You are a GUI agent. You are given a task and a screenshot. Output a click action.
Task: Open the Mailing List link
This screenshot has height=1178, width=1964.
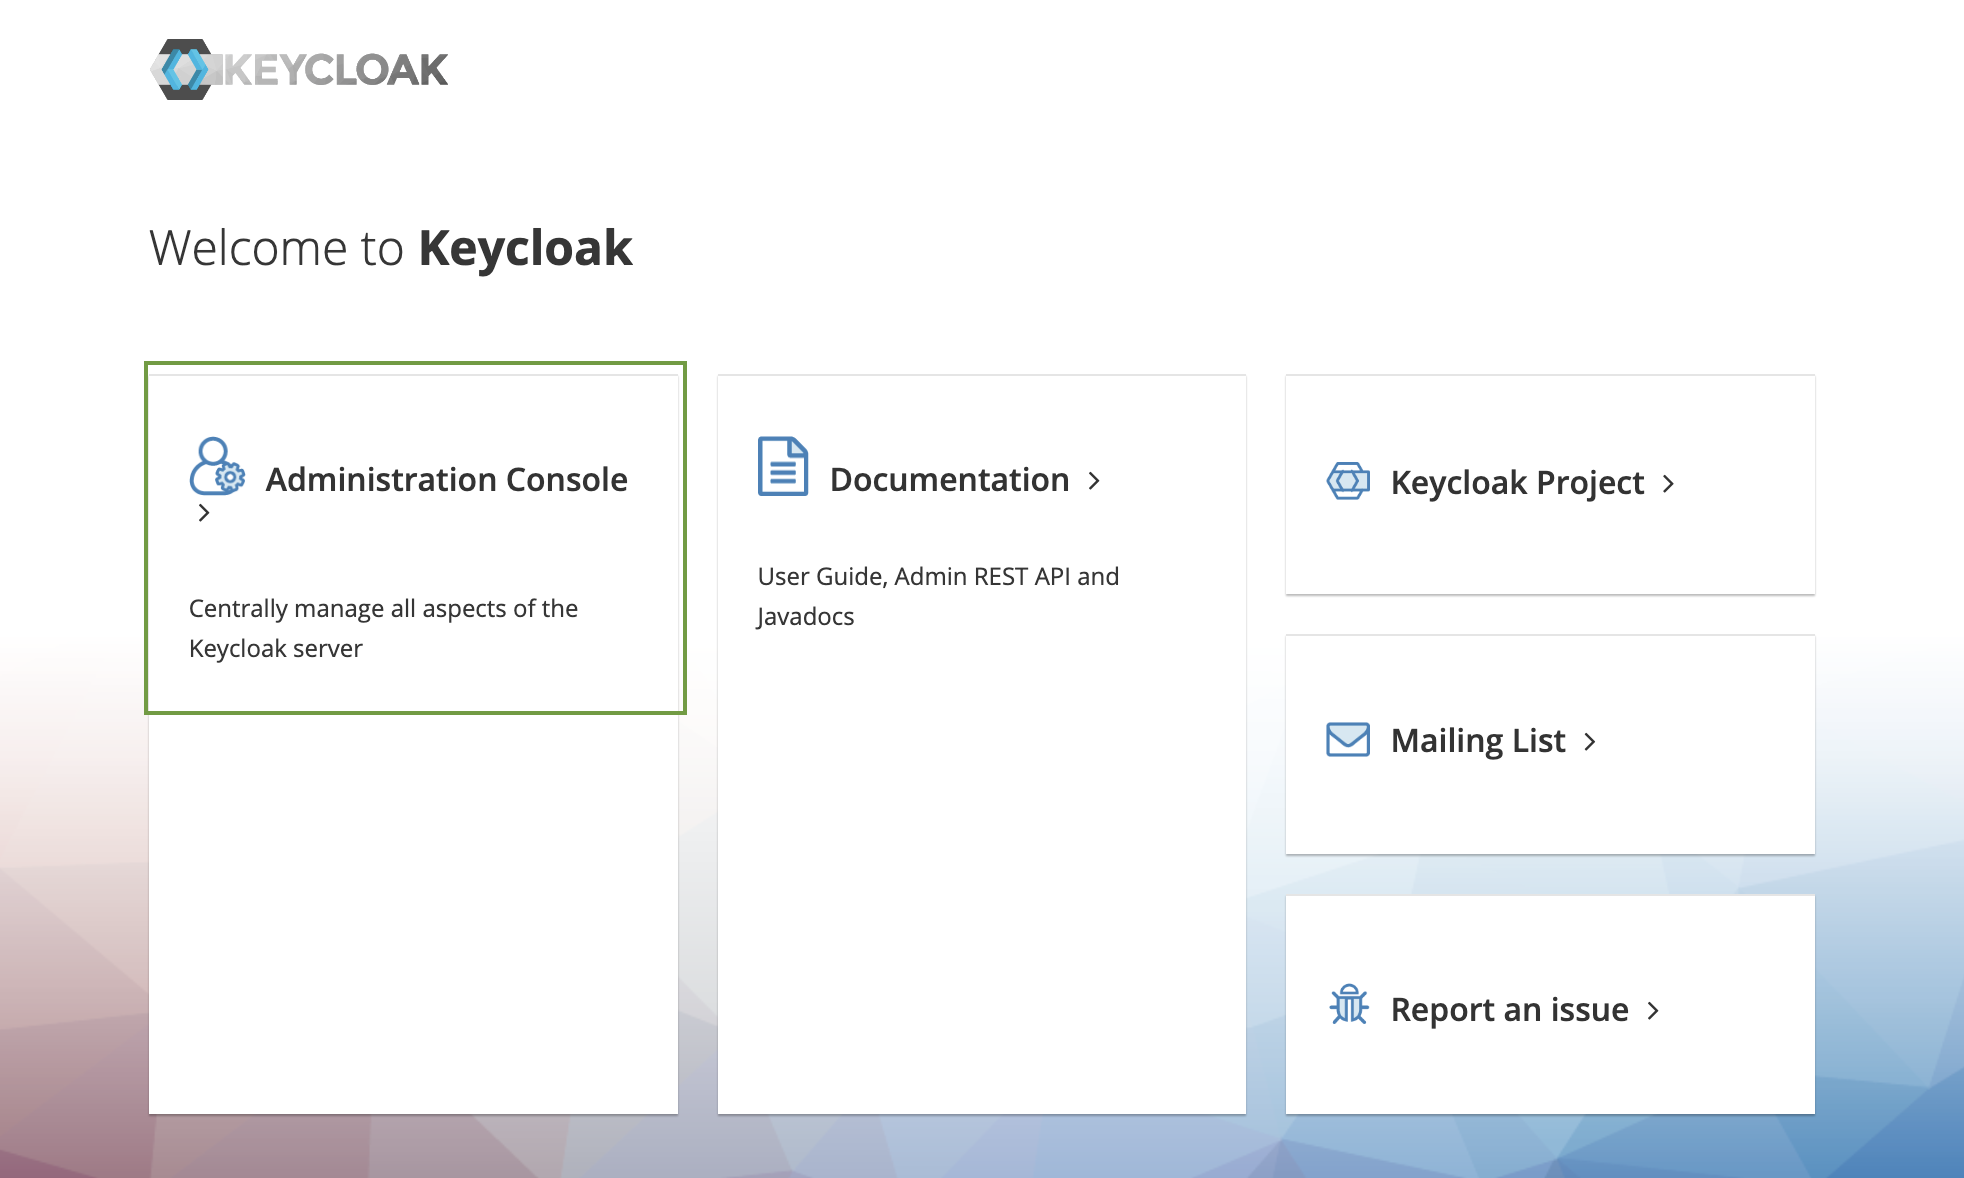1477,741
